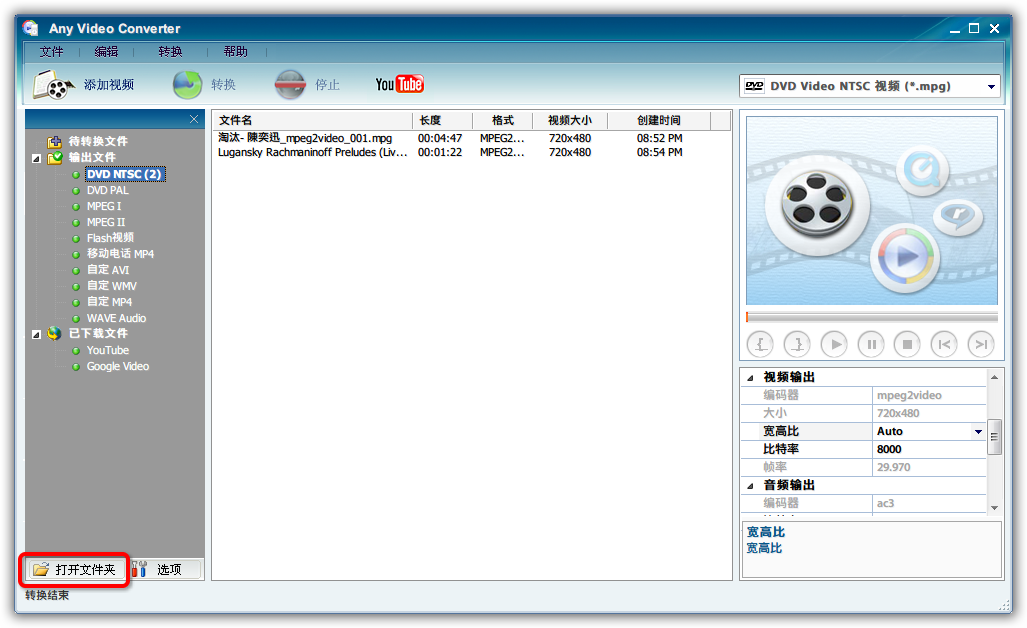
Task: Click the set end-point marker icon
Action: click(796, 344)
